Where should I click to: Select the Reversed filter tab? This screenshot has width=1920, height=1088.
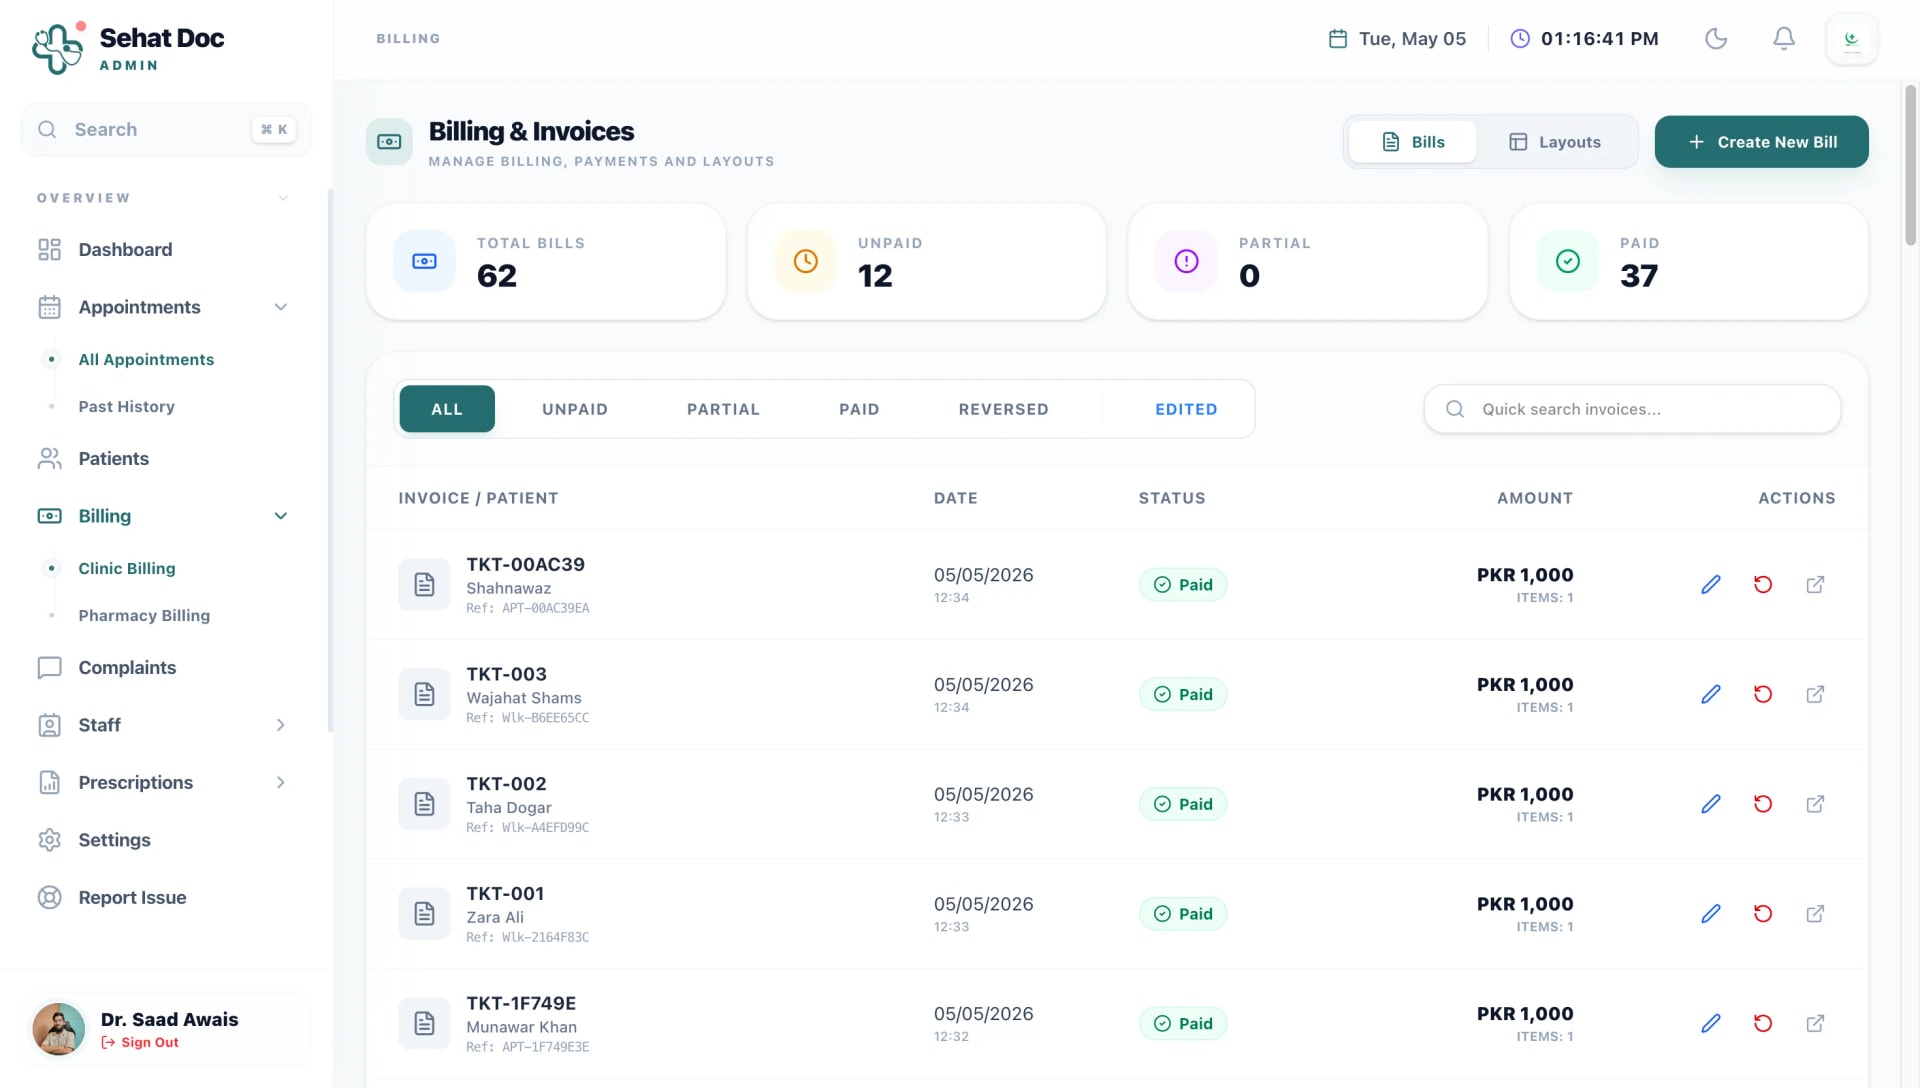click(1003, 409)
